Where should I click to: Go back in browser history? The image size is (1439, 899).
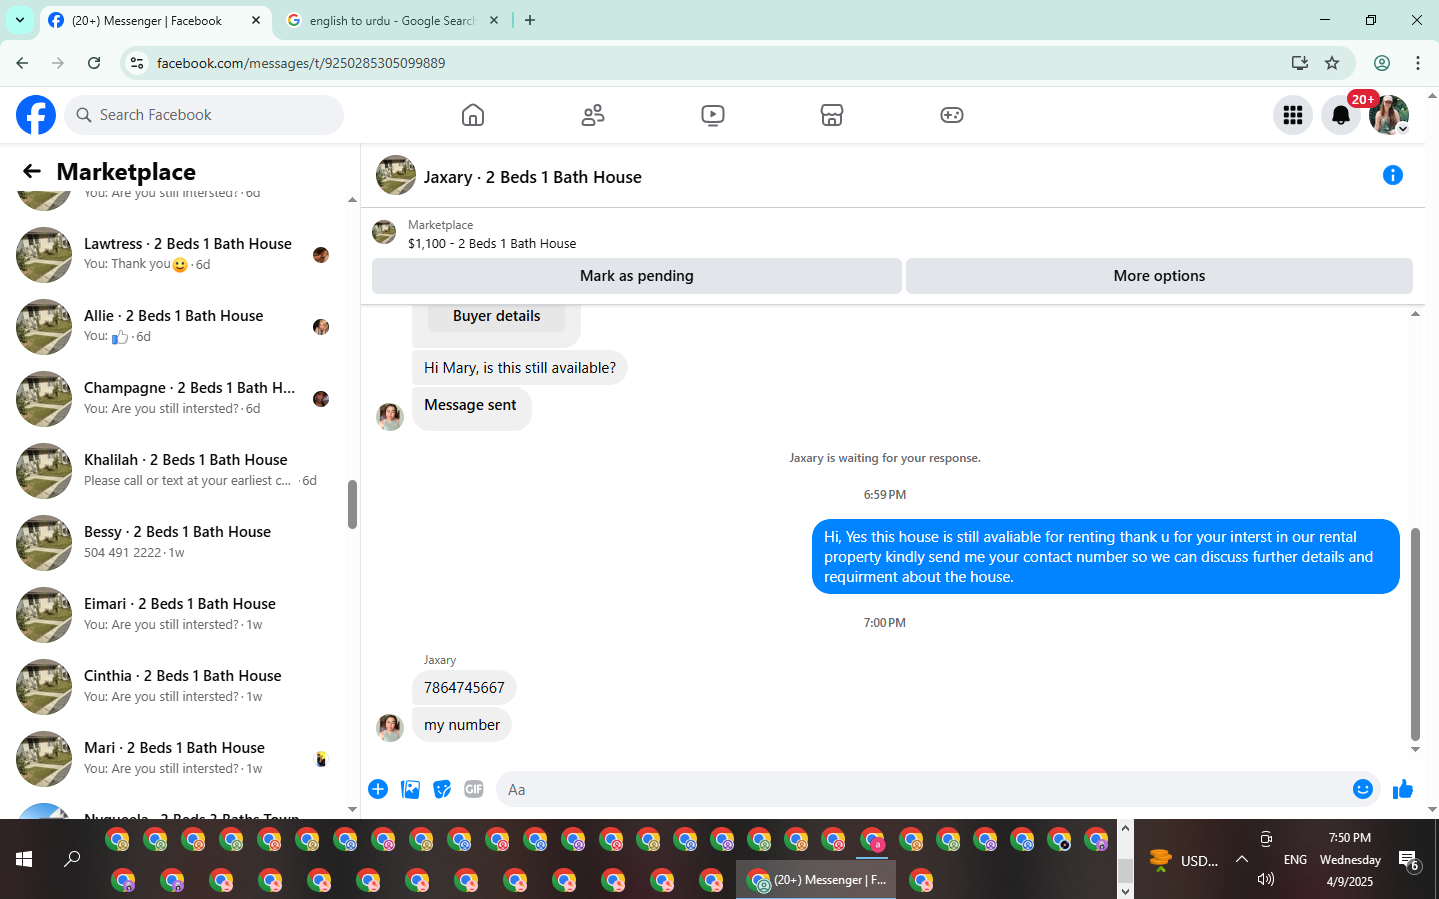[22, 63]
